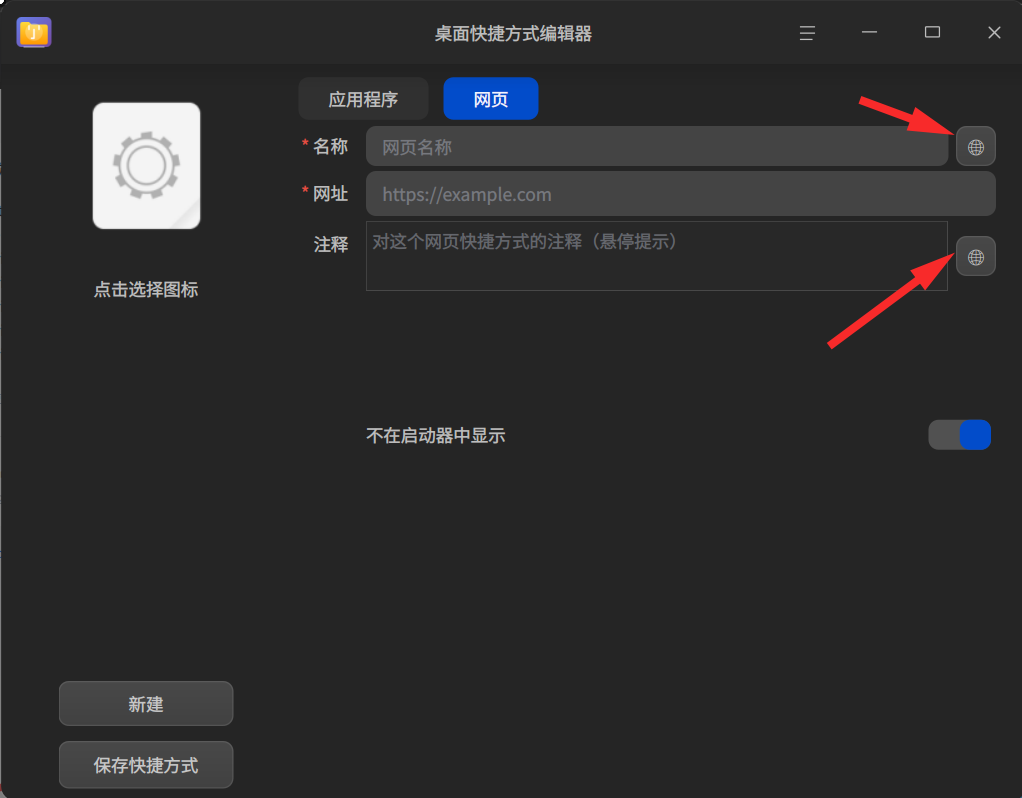
Task: Switch to the 应用程序 tab
Action: point(363,99)
